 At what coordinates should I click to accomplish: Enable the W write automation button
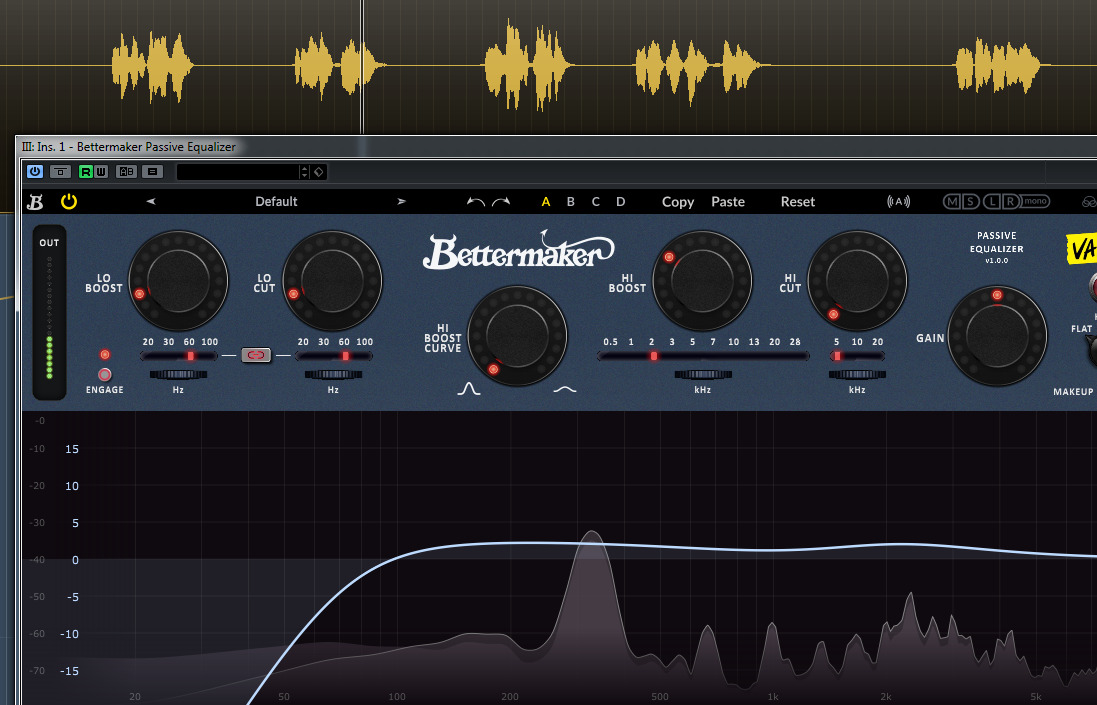pos(101,171)
